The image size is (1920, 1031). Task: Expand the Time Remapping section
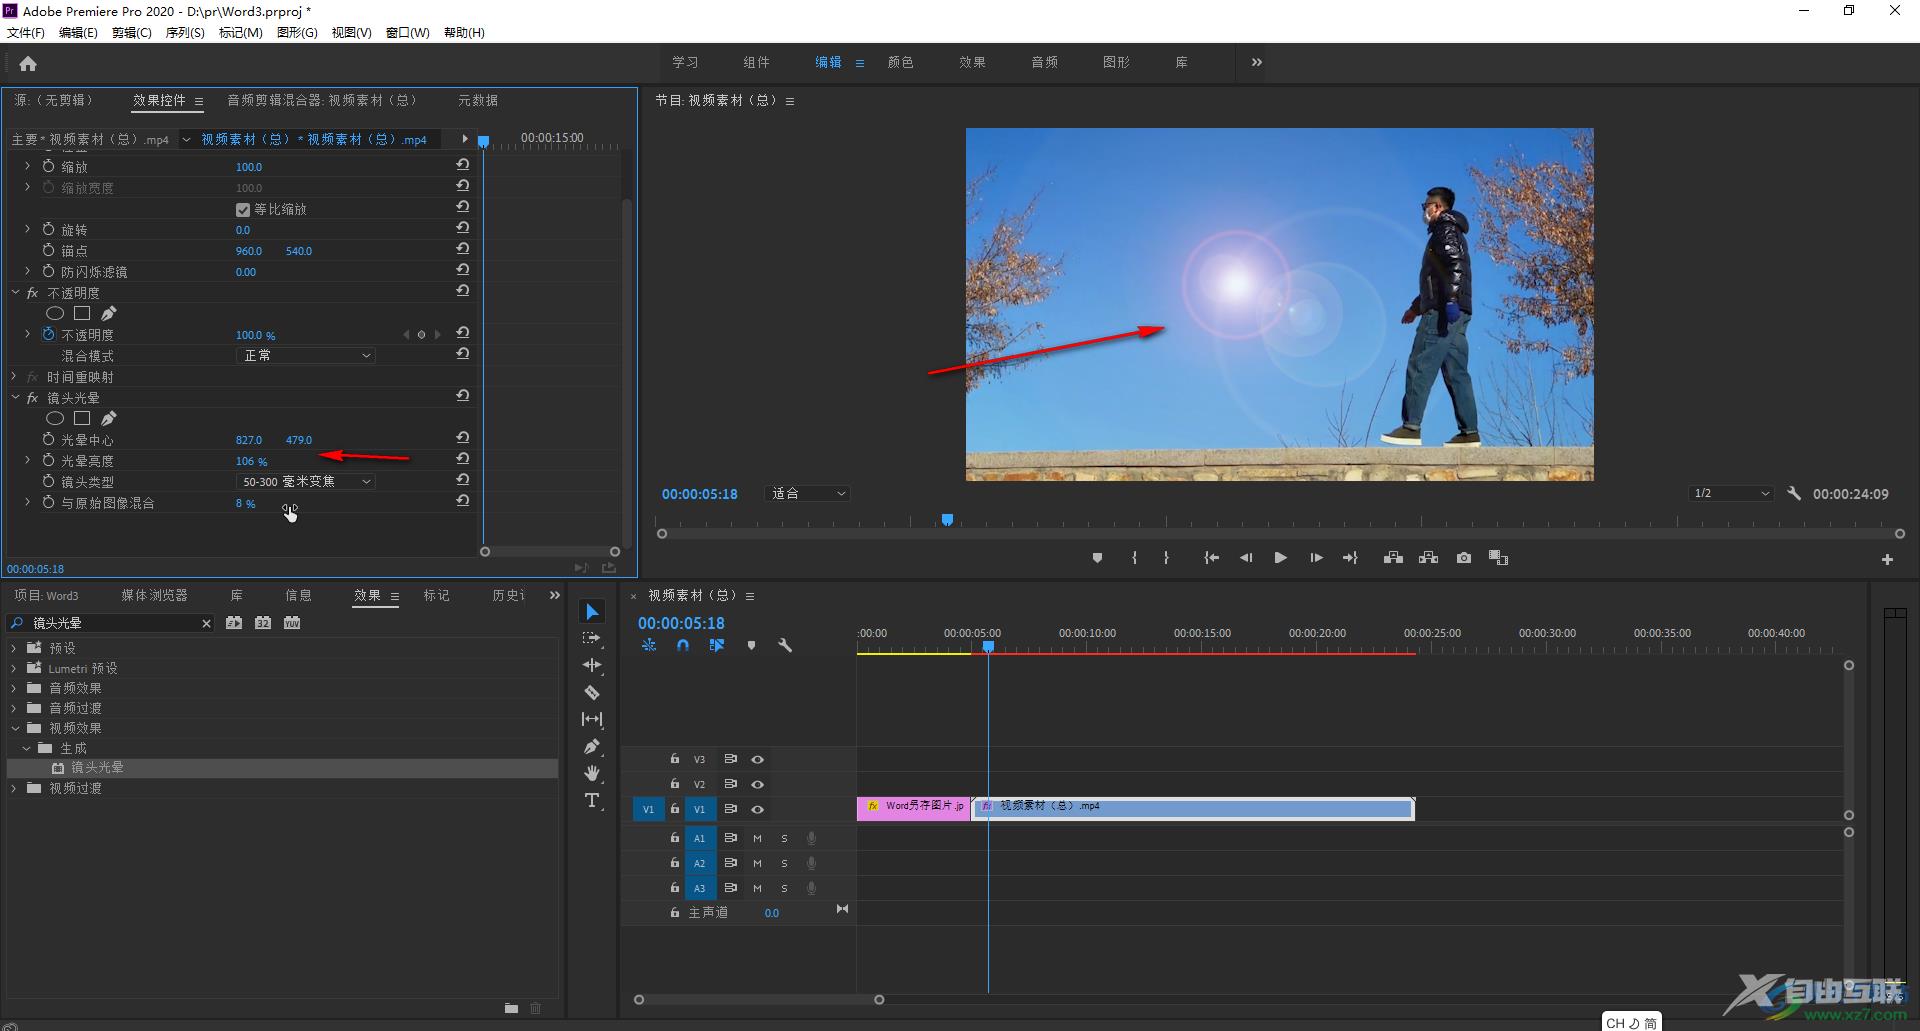click(x=15, y=376)
